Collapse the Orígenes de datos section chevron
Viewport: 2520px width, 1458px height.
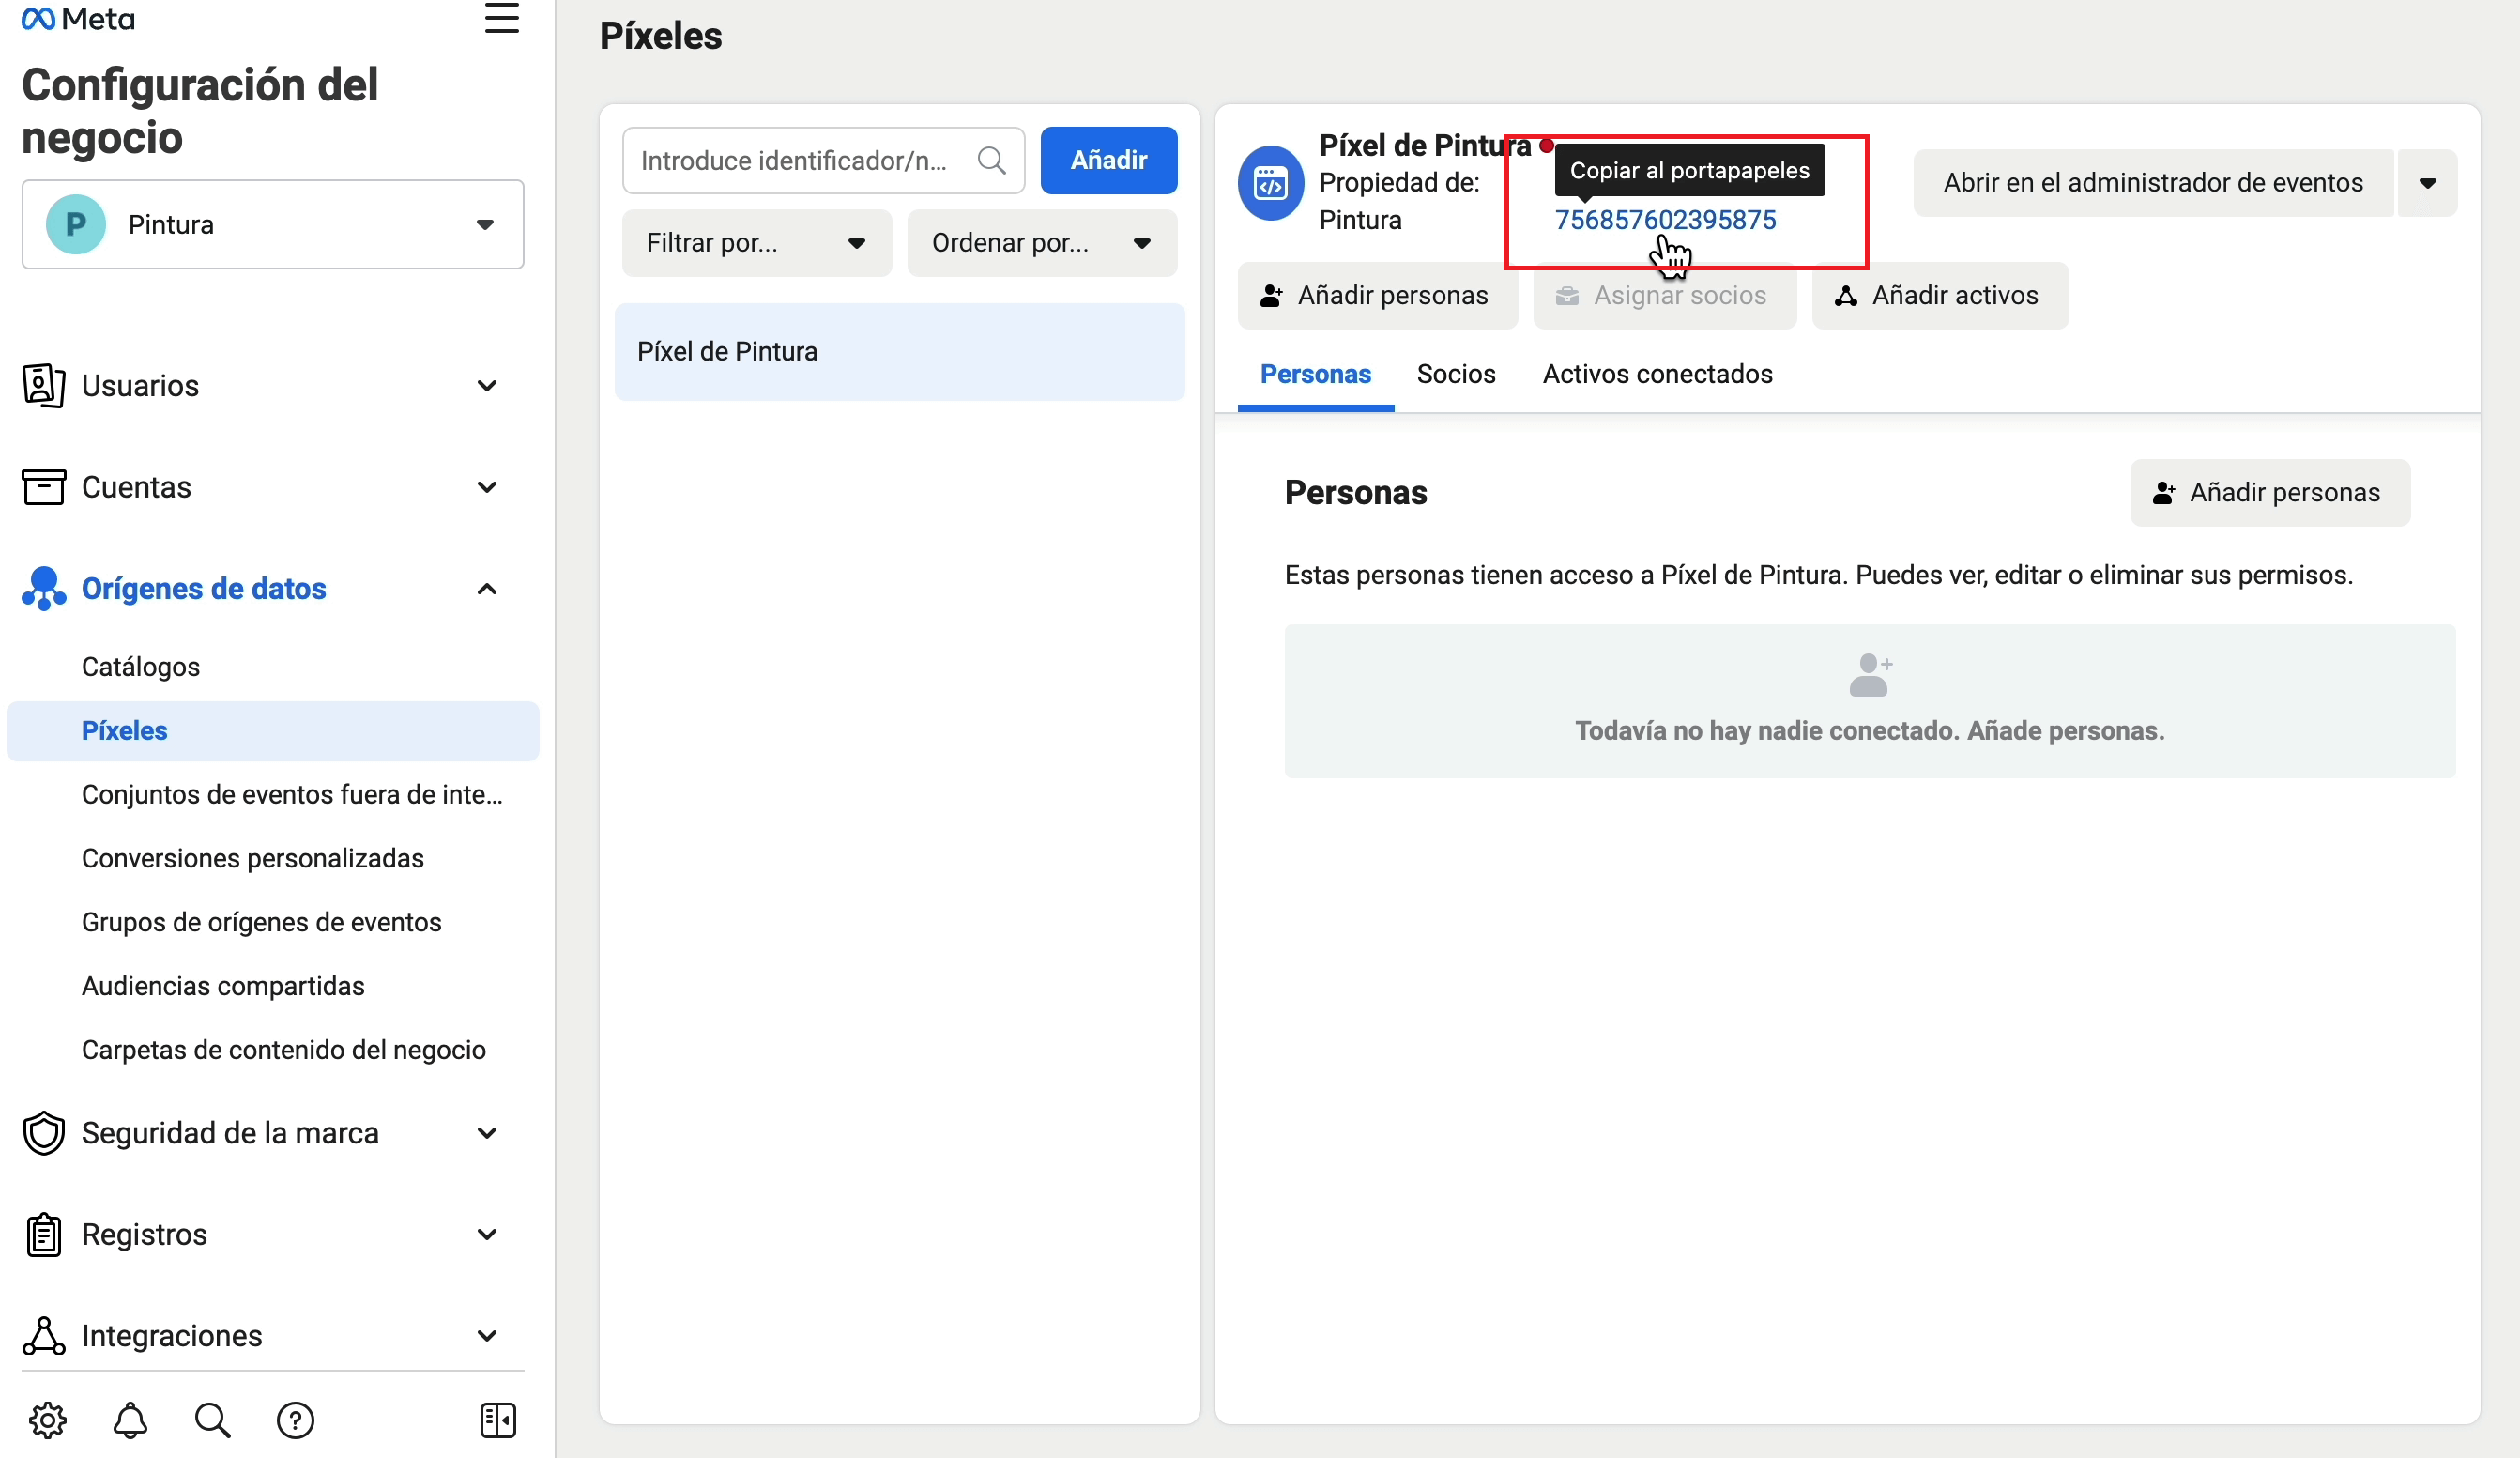[487, 588]
